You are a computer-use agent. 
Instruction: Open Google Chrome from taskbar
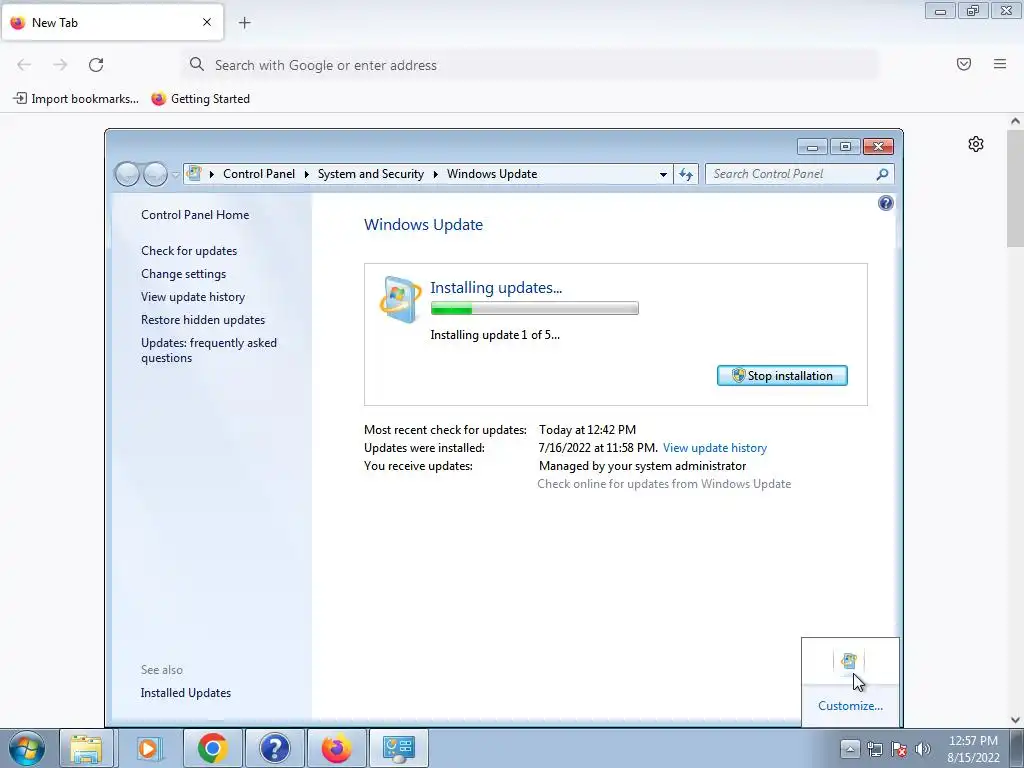click(x=212, y=748)
